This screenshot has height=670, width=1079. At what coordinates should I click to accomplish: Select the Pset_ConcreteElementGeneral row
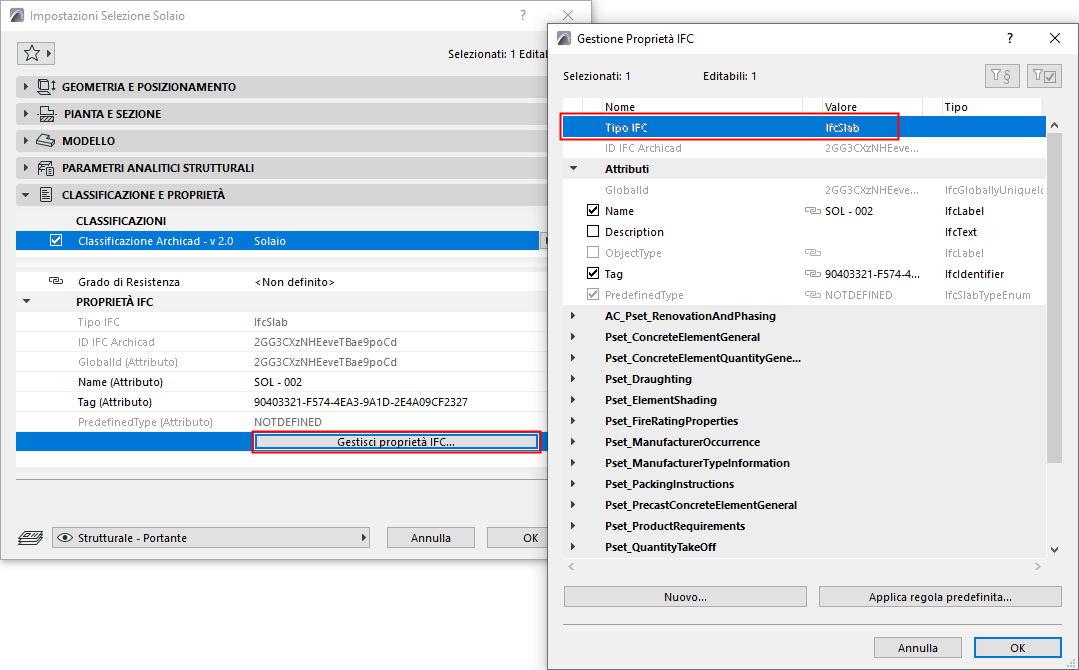[x=804, y=337]
